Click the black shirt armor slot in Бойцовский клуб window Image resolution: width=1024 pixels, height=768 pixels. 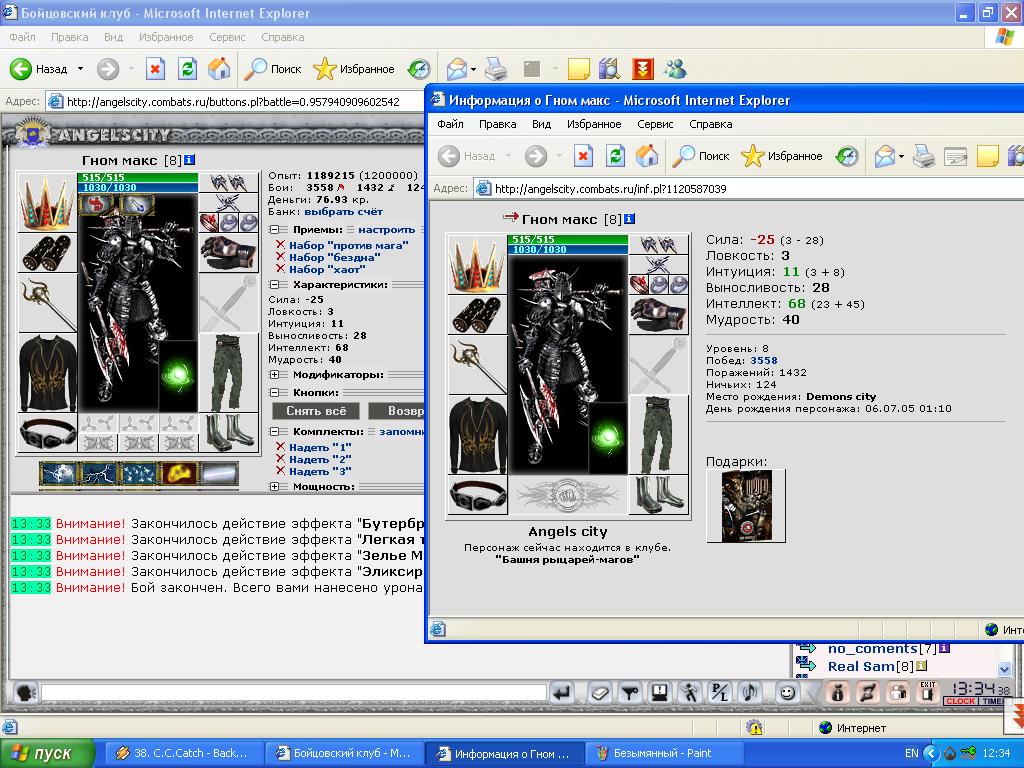click(47, 373)
